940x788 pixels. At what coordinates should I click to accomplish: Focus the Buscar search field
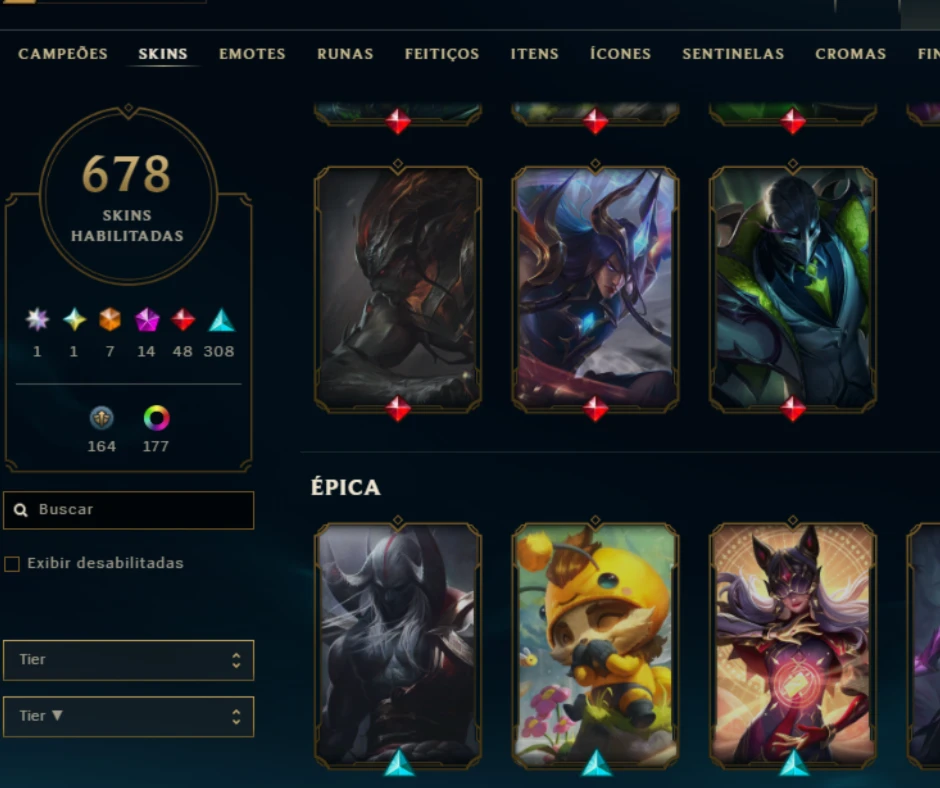pos(128,510)
